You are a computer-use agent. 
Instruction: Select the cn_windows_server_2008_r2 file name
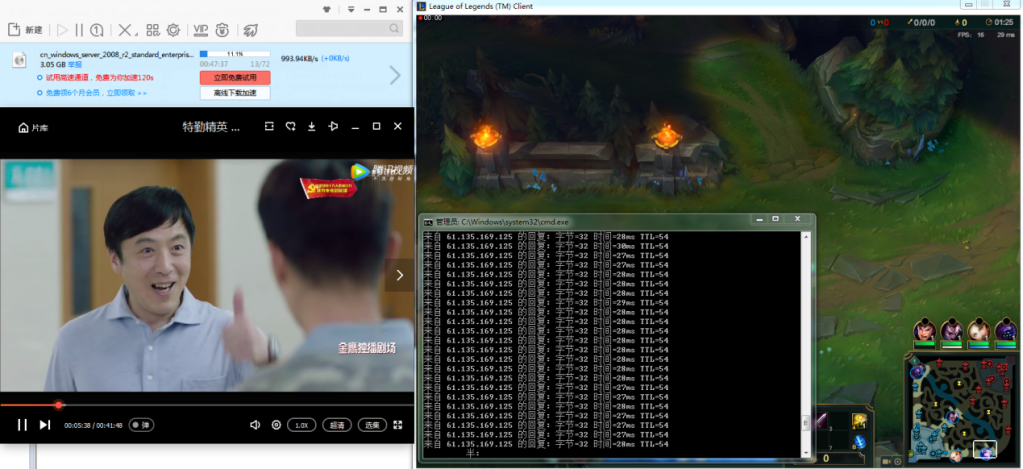pyautogui.click(x=117, y=55)
